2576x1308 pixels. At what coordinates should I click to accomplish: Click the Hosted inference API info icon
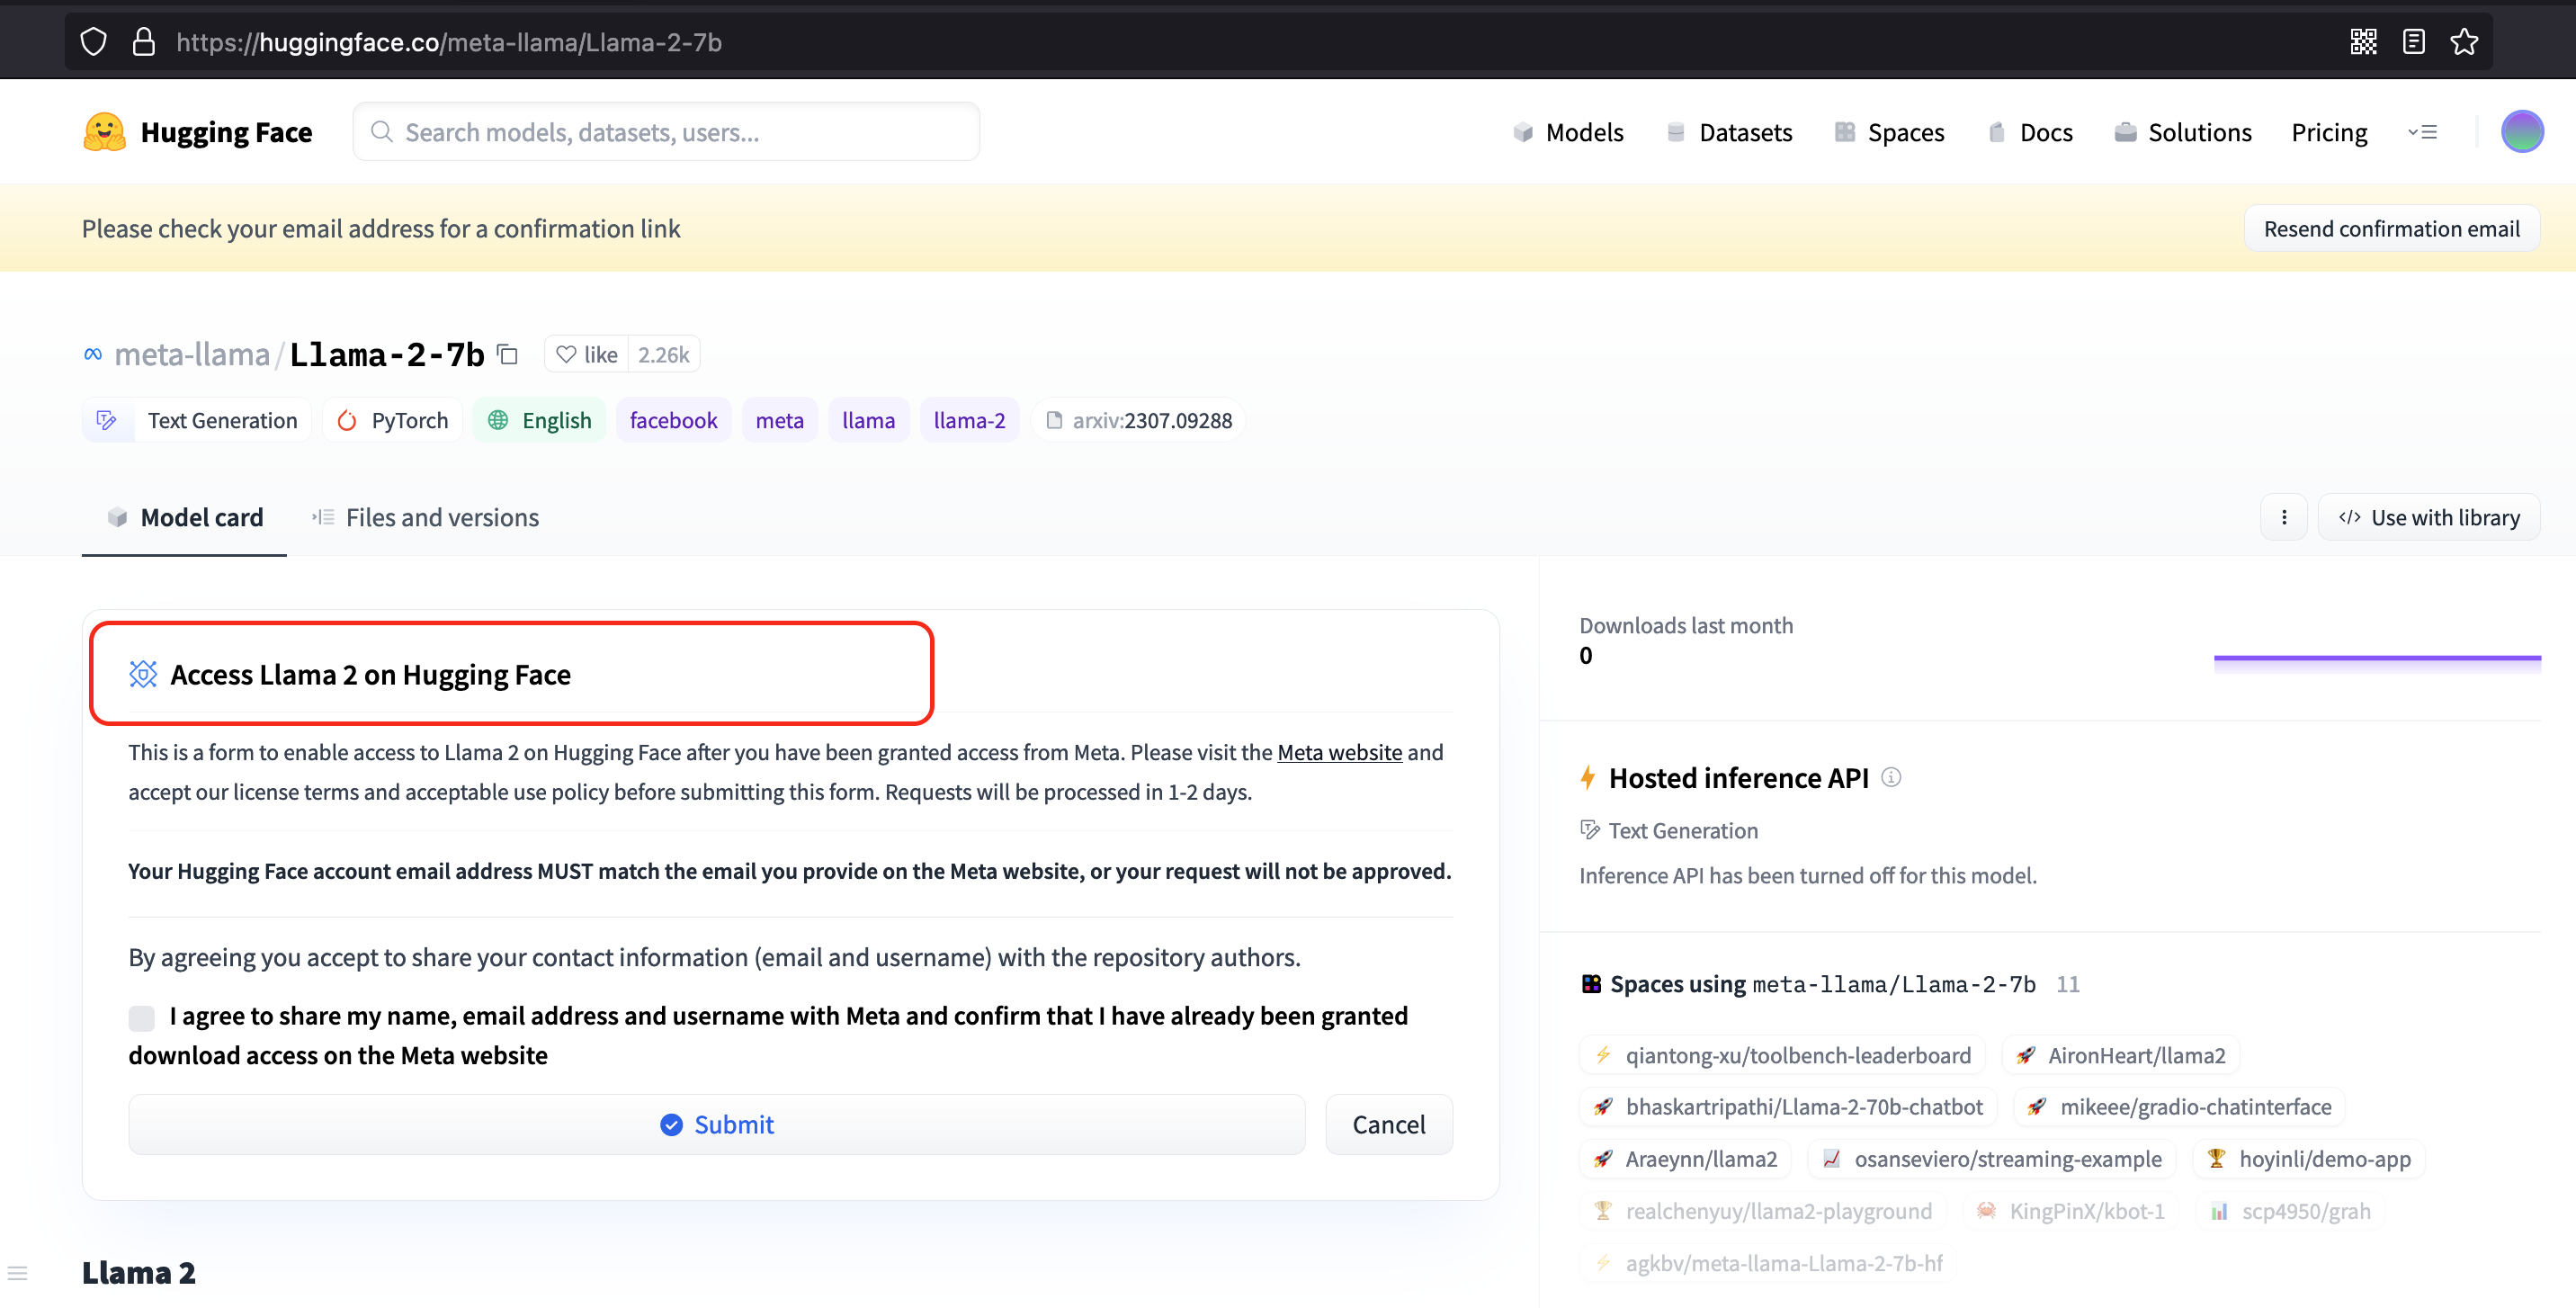pyautogui.click(x=1893, y=777)
